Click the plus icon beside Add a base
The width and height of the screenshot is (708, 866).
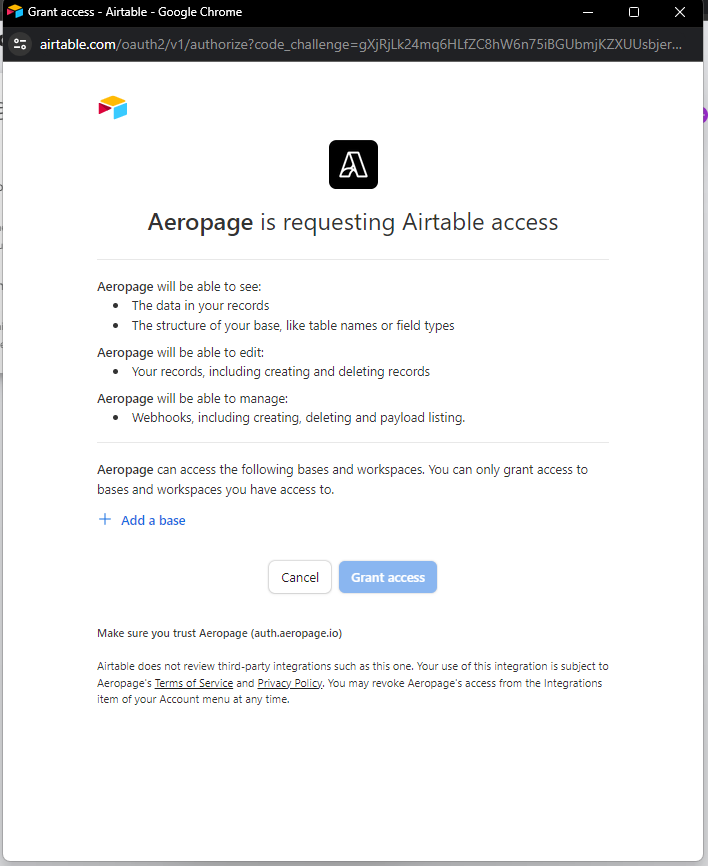[x=105, y=520]
